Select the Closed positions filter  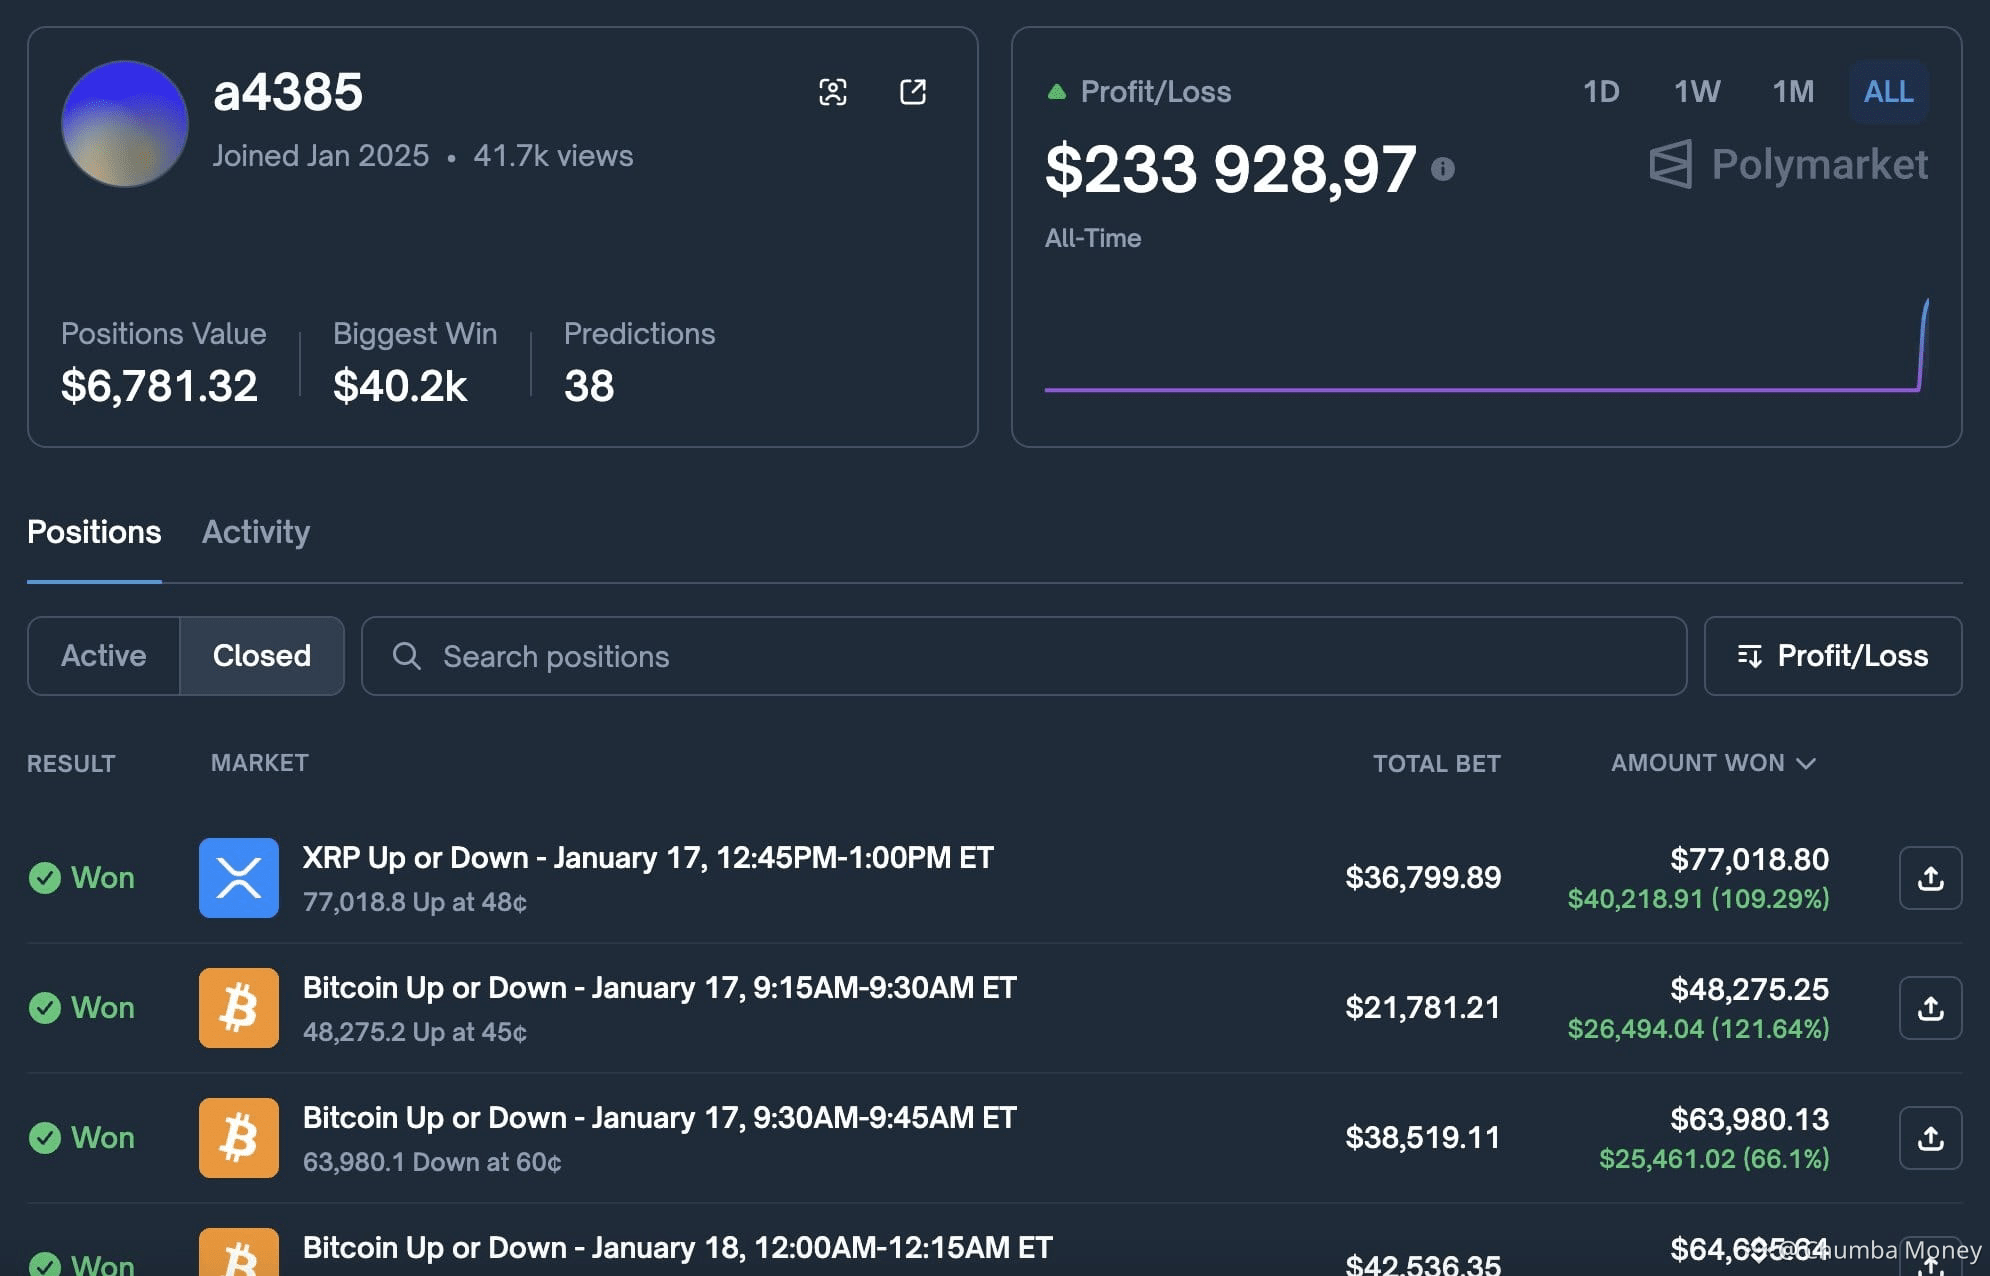click(x=261, y=656)
